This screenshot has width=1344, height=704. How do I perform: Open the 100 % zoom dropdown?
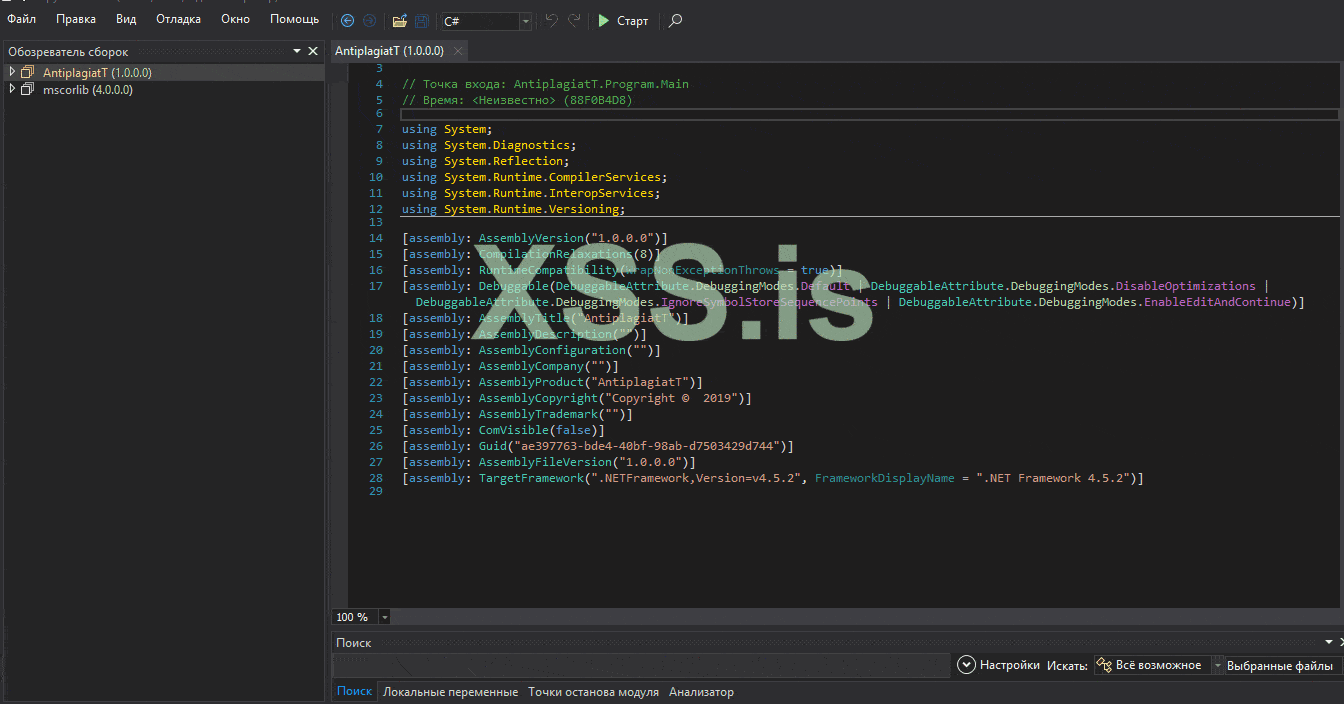[384, 618]
